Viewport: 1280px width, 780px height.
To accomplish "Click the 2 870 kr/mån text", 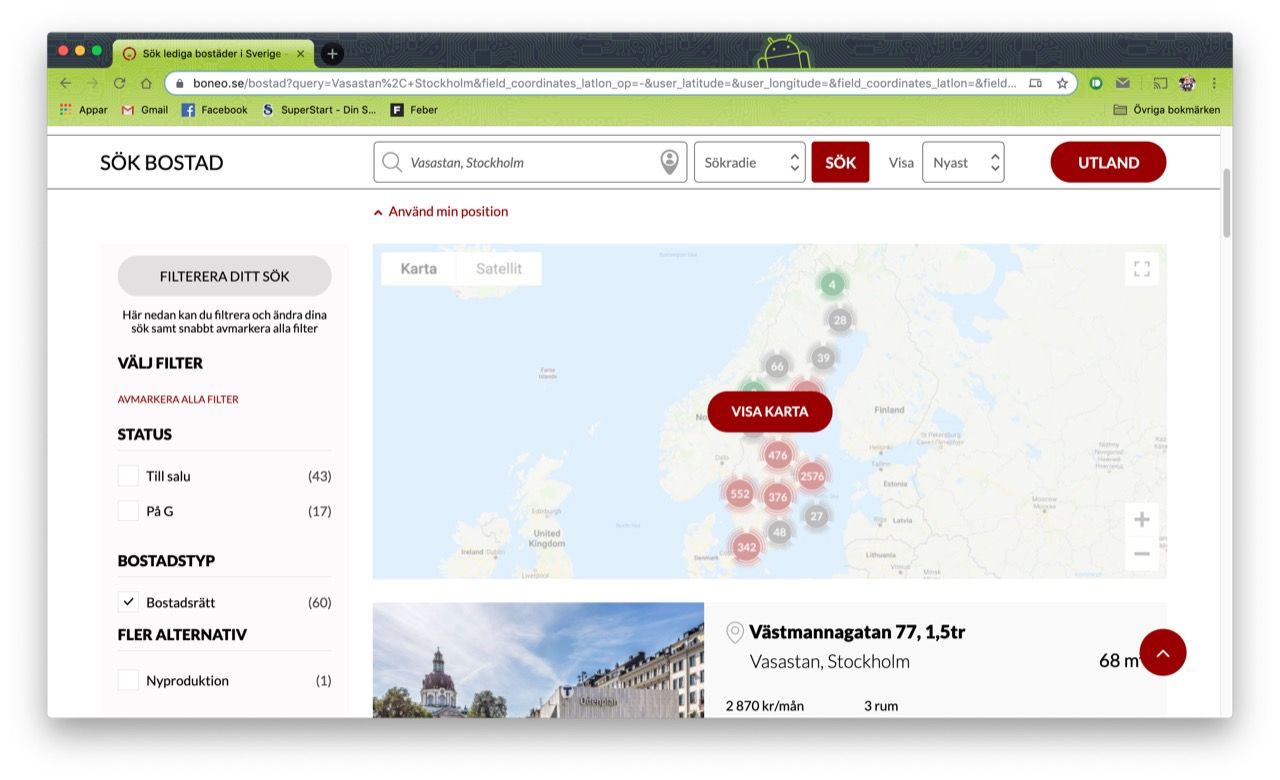I will [x=765, y=706].
